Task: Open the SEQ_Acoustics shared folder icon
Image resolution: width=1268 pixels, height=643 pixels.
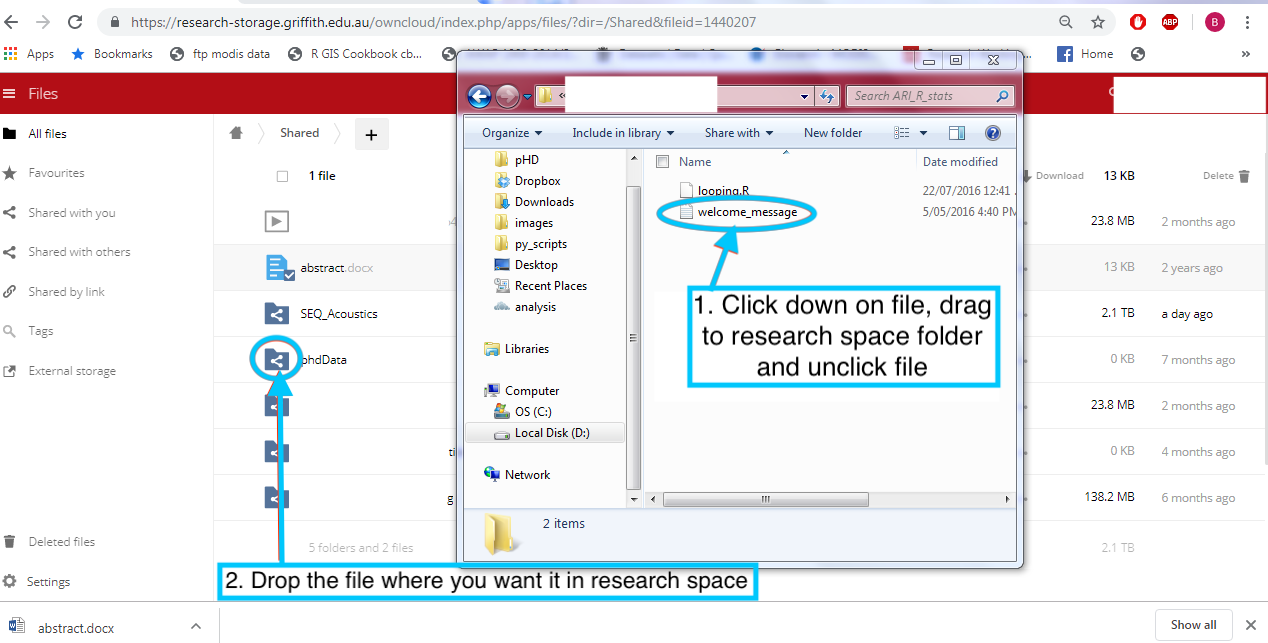Action: (277, 314)
